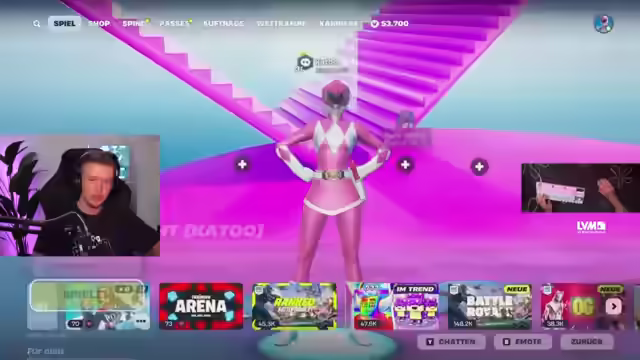Open the IM TREND game tile
The height and width of the screenshot is (360, 640).
pyautogui.click(x=416, y=306)
